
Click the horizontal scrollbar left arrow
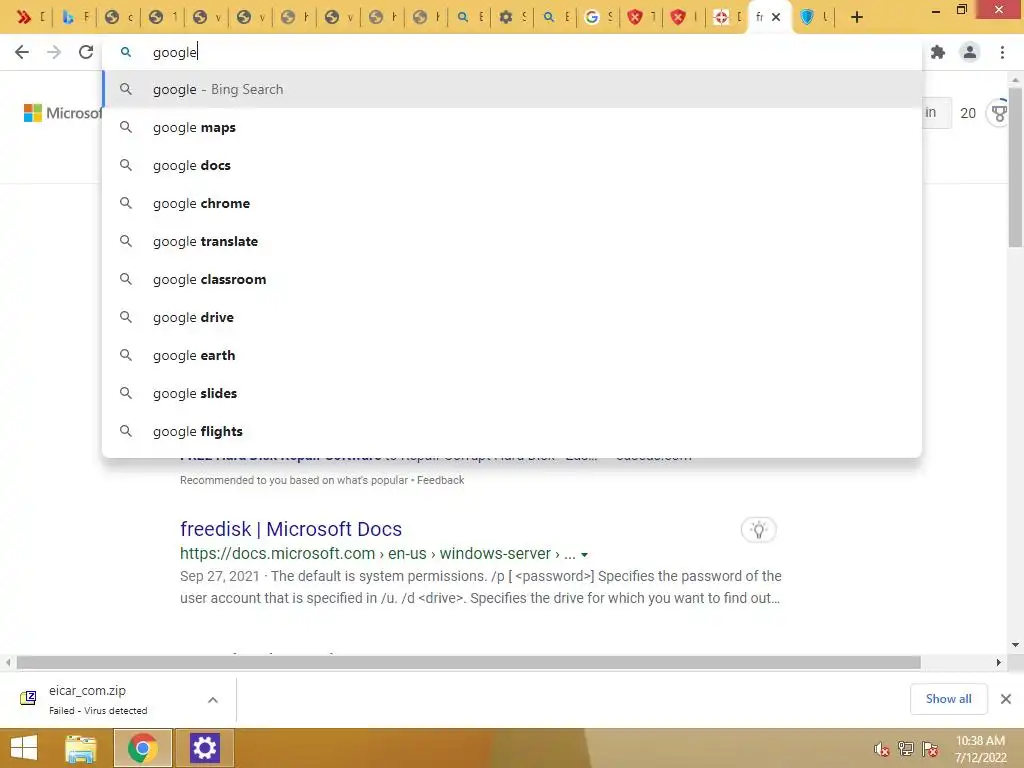coord(8,662)
